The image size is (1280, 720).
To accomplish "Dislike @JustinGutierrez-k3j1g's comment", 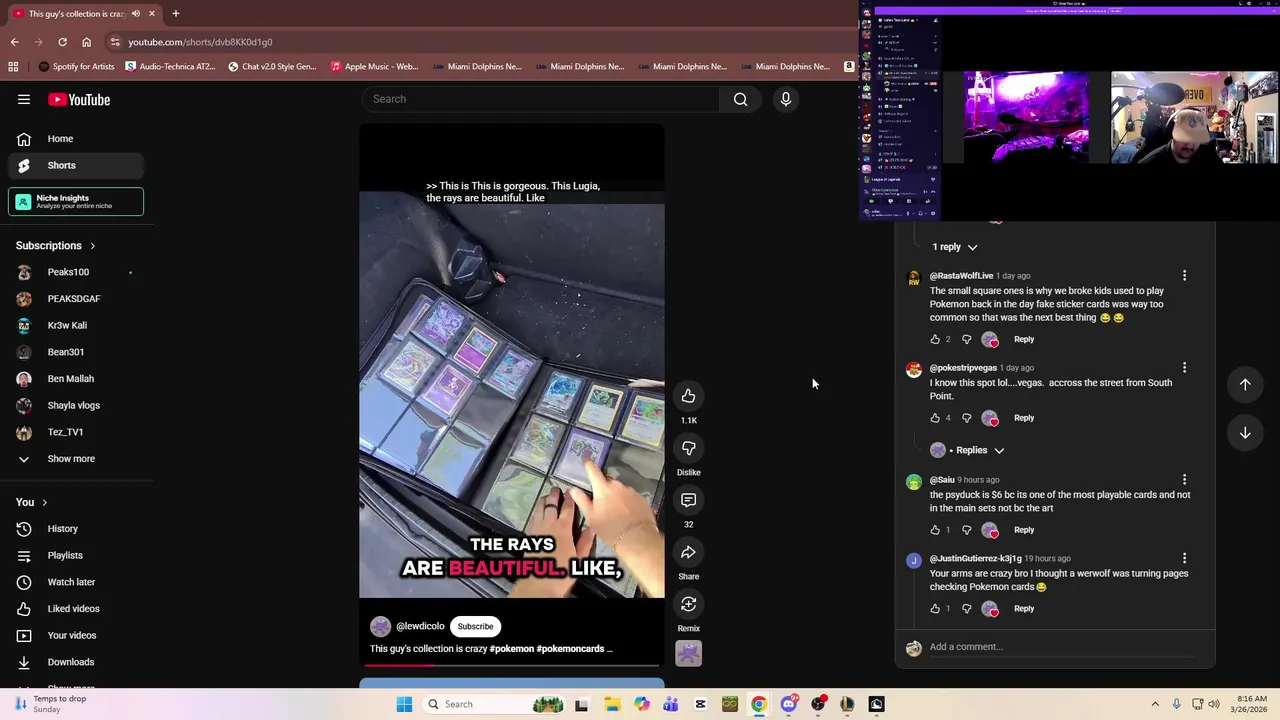I will [966, 608].
